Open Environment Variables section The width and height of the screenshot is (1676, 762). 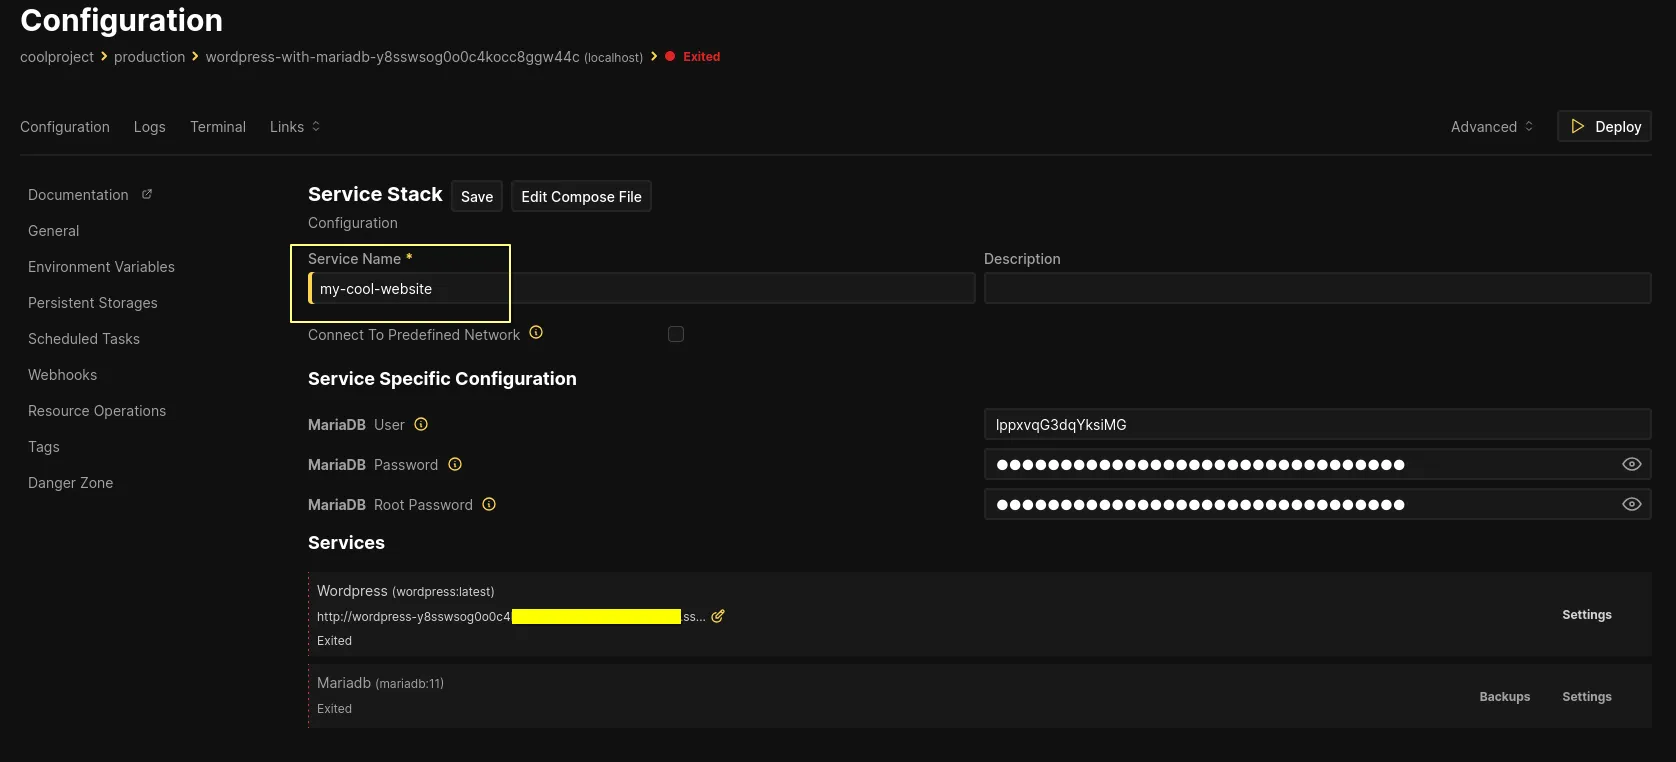click(x=101, y=267)
